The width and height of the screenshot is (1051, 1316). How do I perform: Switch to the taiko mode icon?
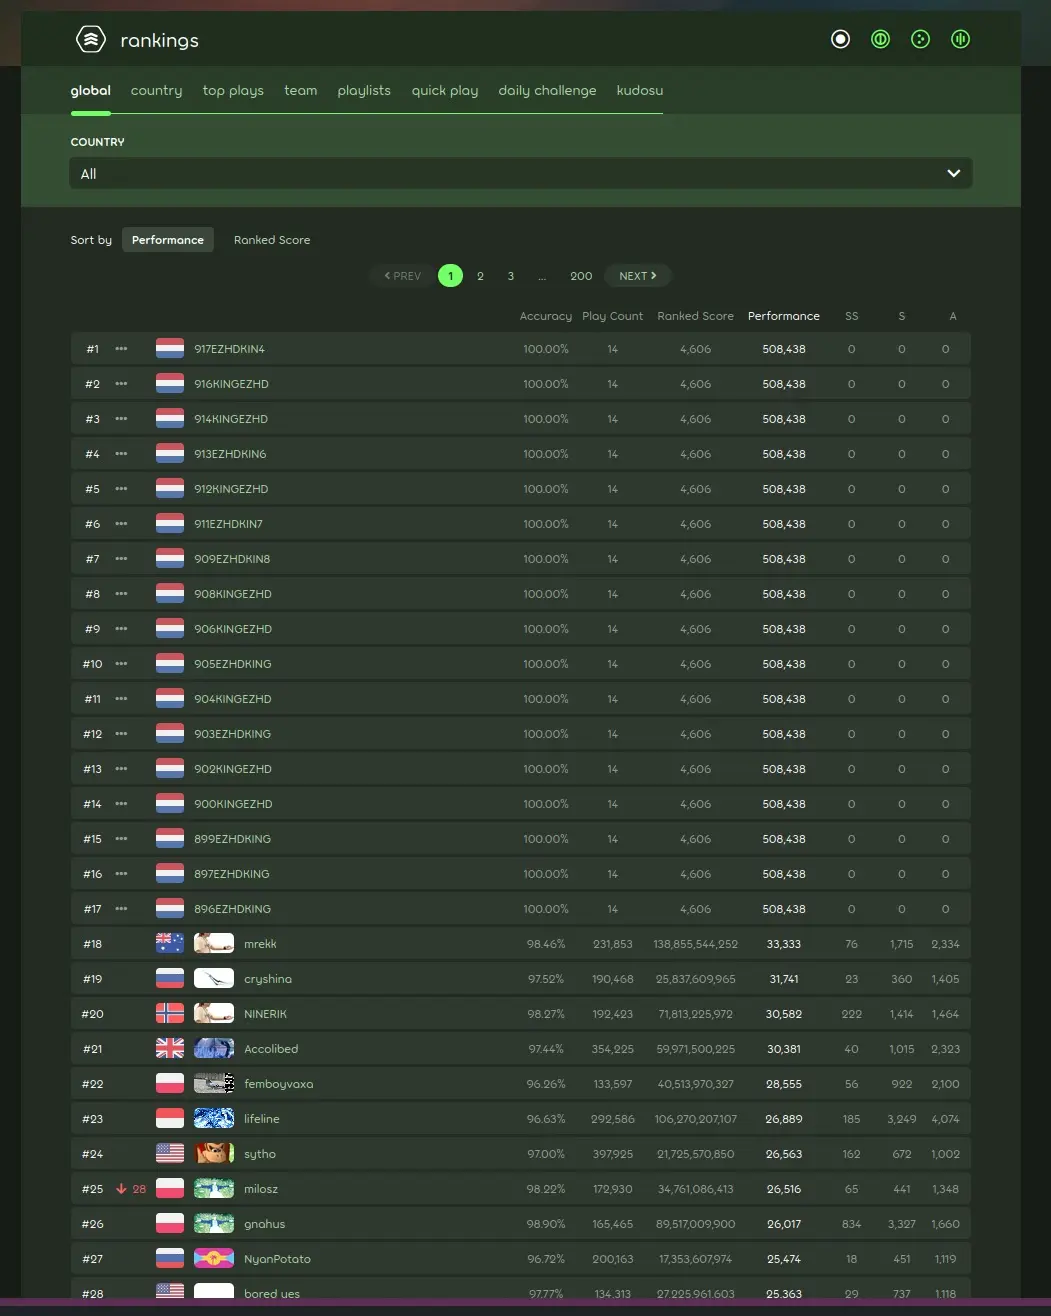coord(880,39)
